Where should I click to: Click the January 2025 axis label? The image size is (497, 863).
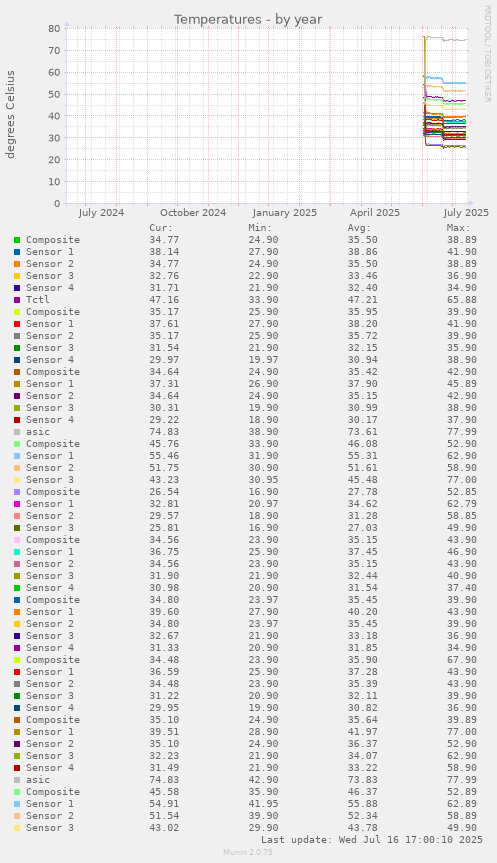[x=285, y=212]
